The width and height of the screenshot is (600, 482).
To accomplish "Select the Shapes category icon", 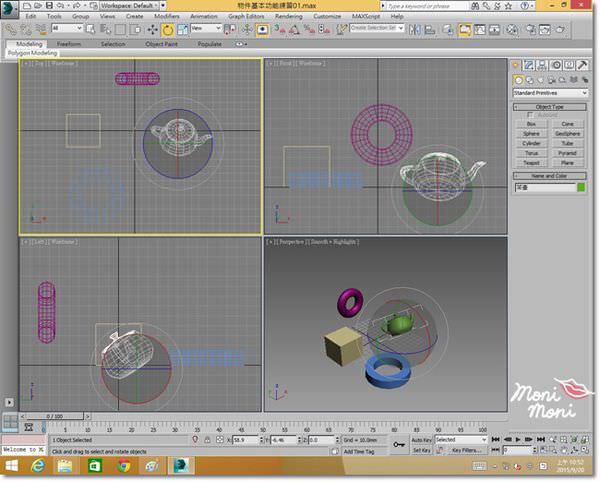I will (x=529, y=80).
